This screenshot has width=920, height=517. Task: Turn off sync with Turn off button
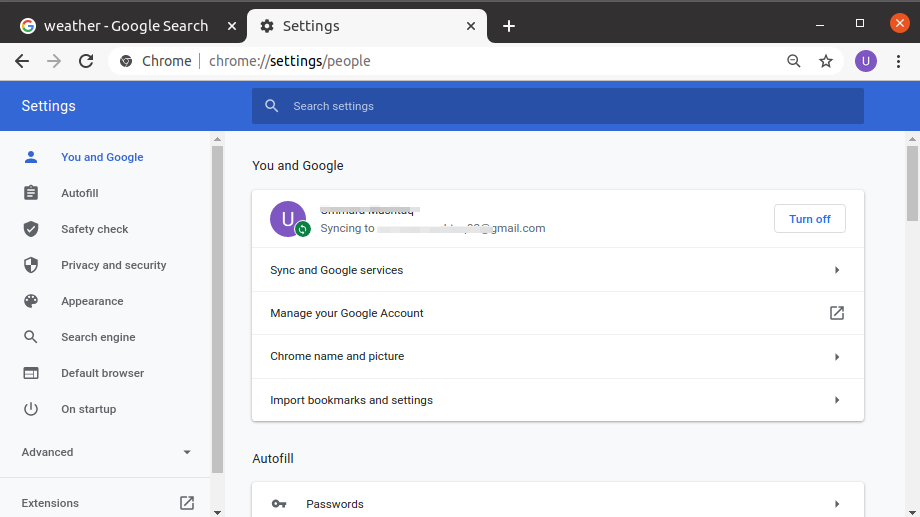click(x=809, y=219)
